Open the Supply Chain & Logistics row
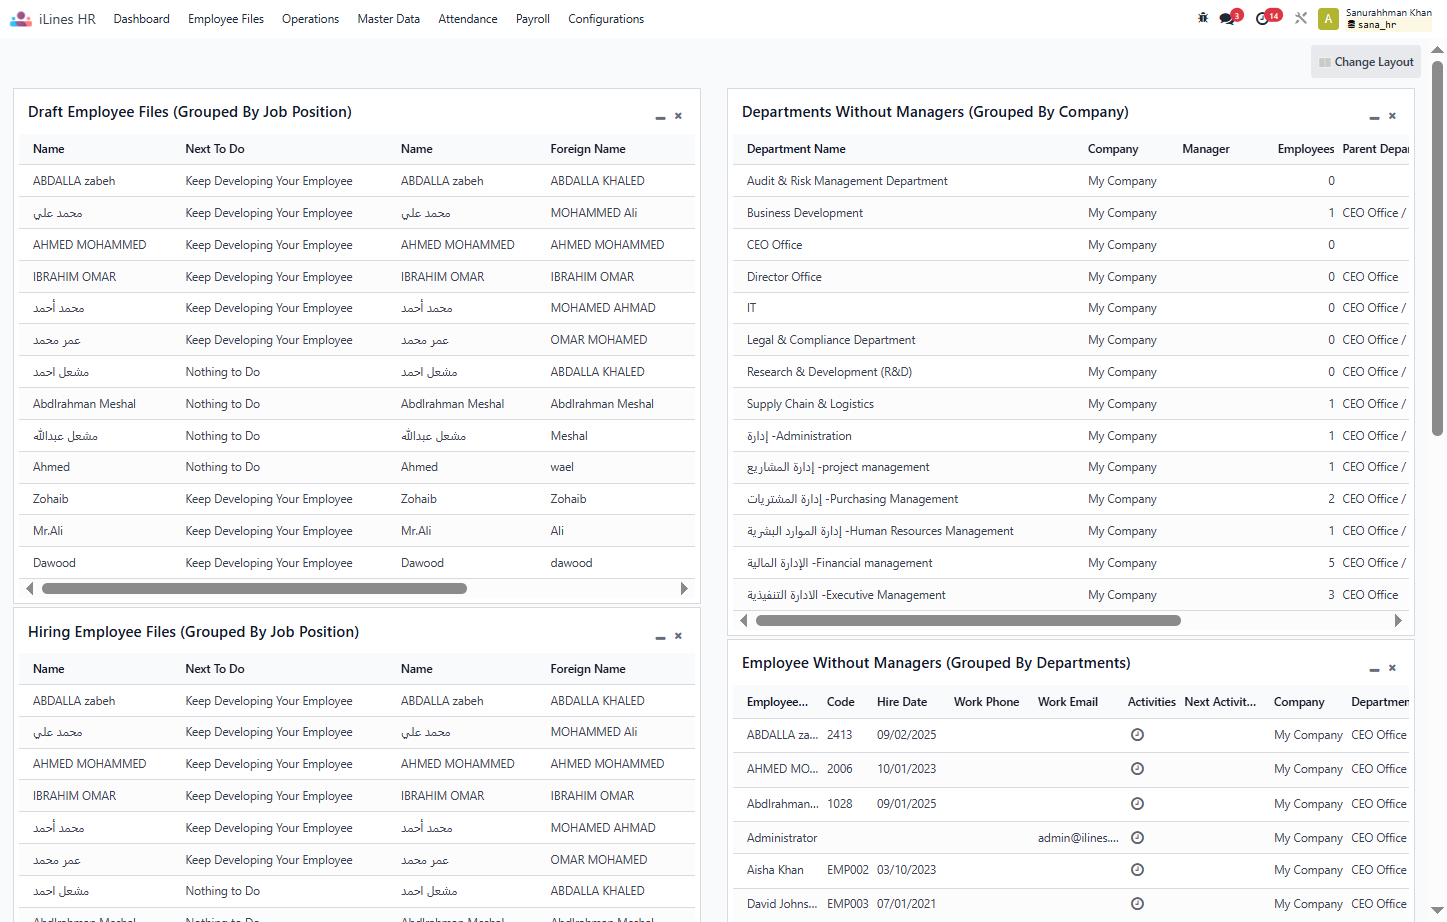 [1073, 404]
